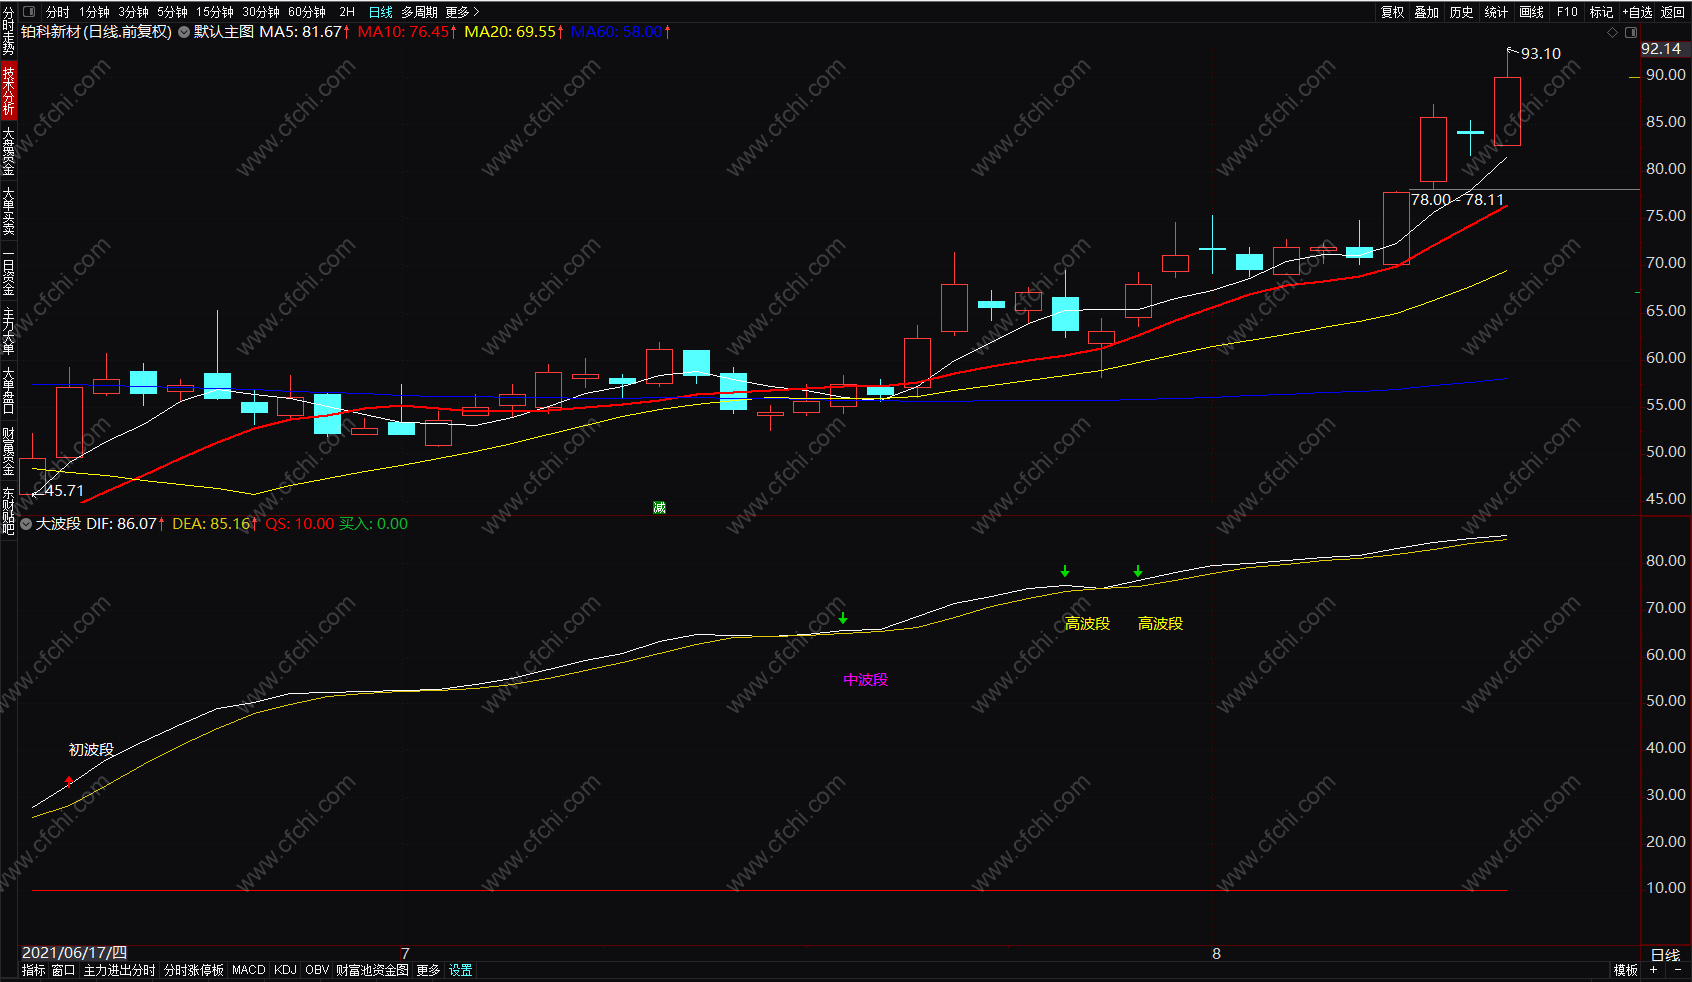Open 设置 settings in bottom bar
This screenshot has height=982, width=1692.
[460, 970]
